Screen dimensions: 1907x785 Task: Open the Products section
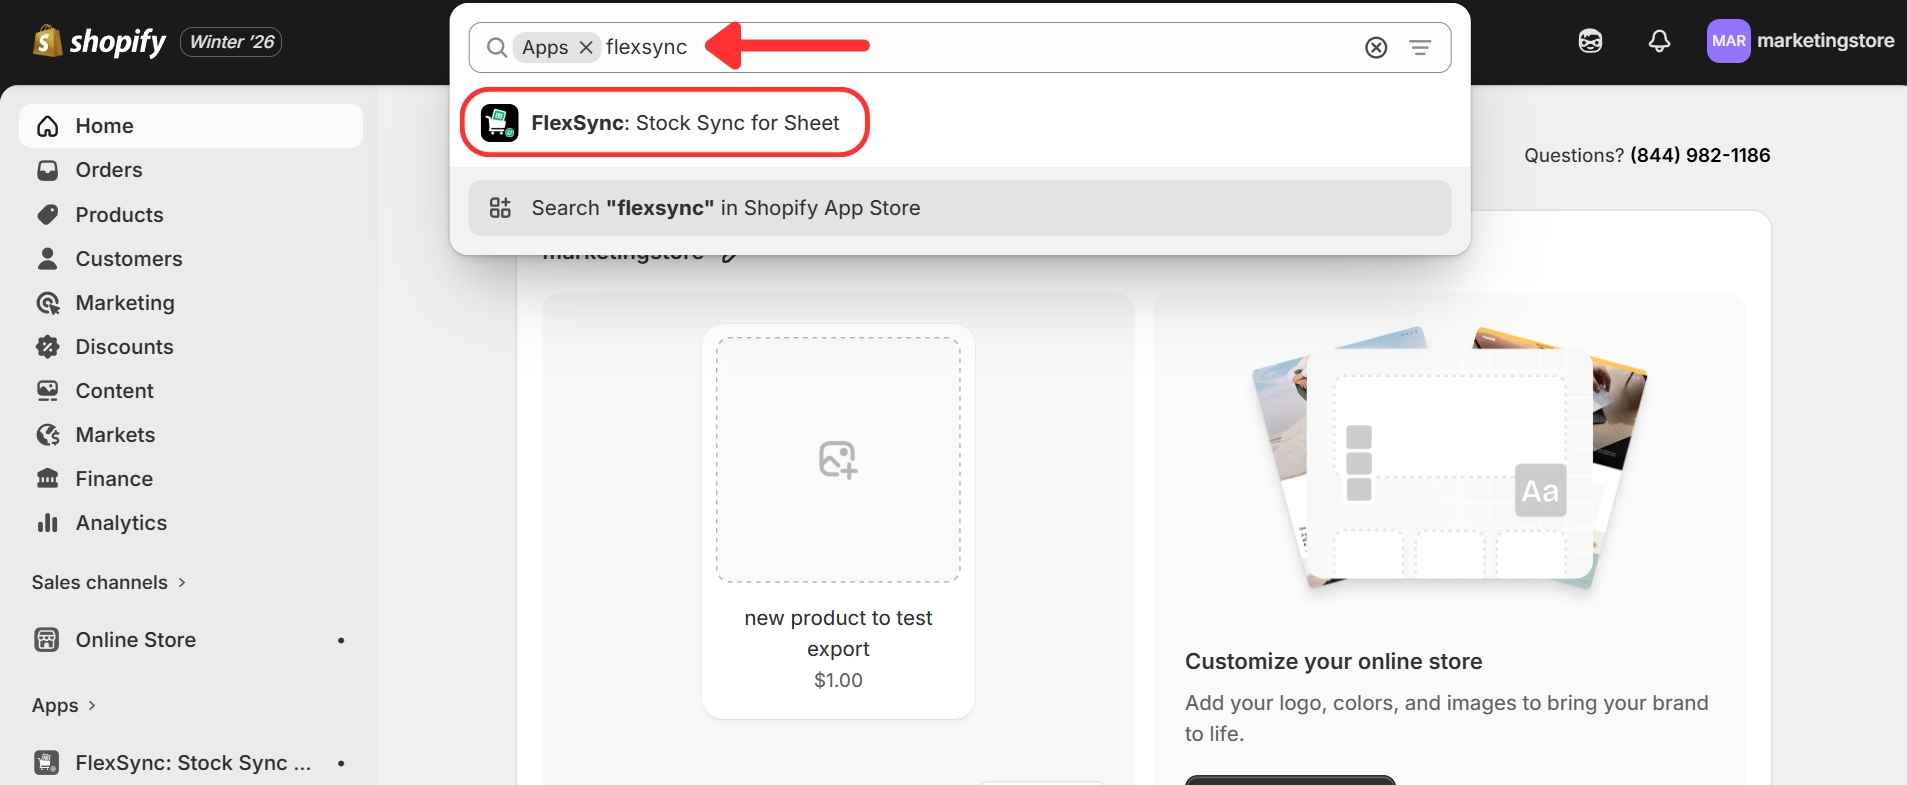(119, 215)
